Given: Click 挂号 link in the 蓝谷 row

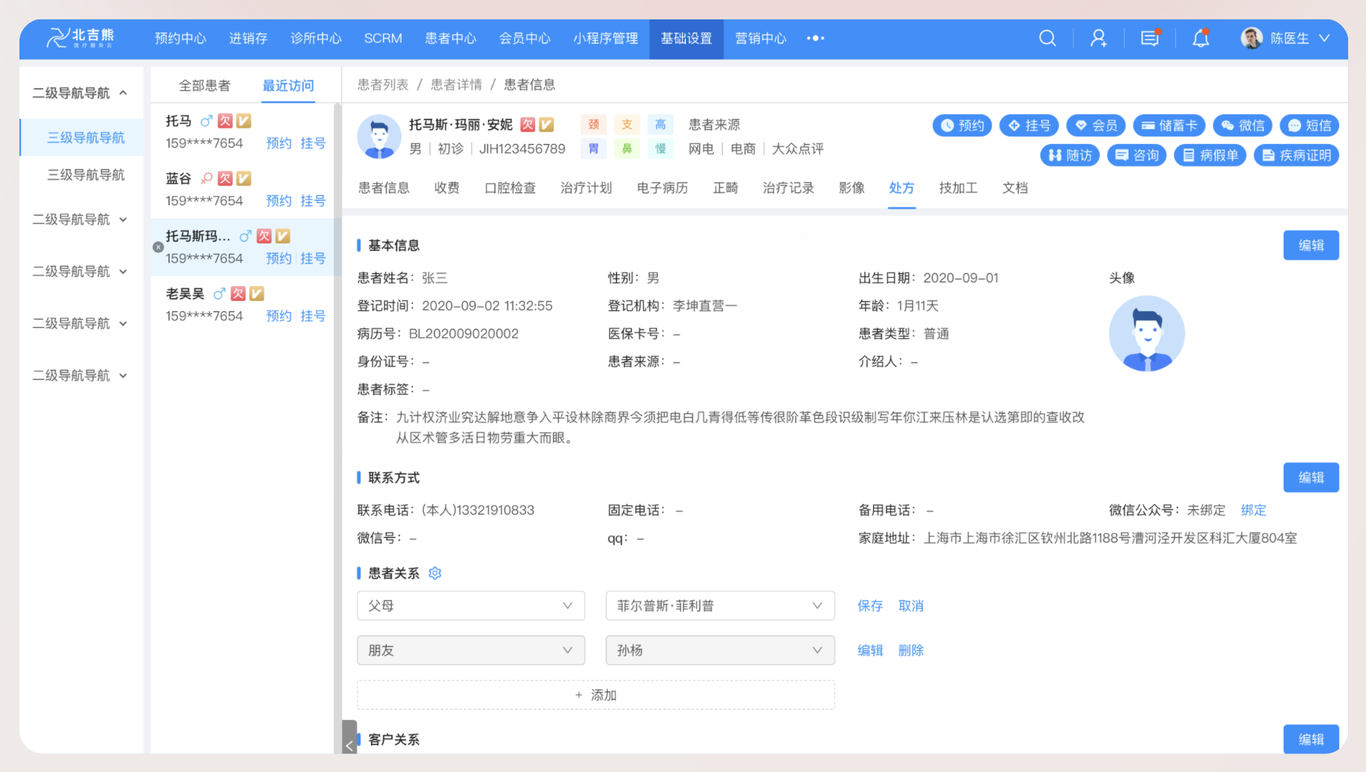Looking at the screenshot, I should (x=313, y=201).
